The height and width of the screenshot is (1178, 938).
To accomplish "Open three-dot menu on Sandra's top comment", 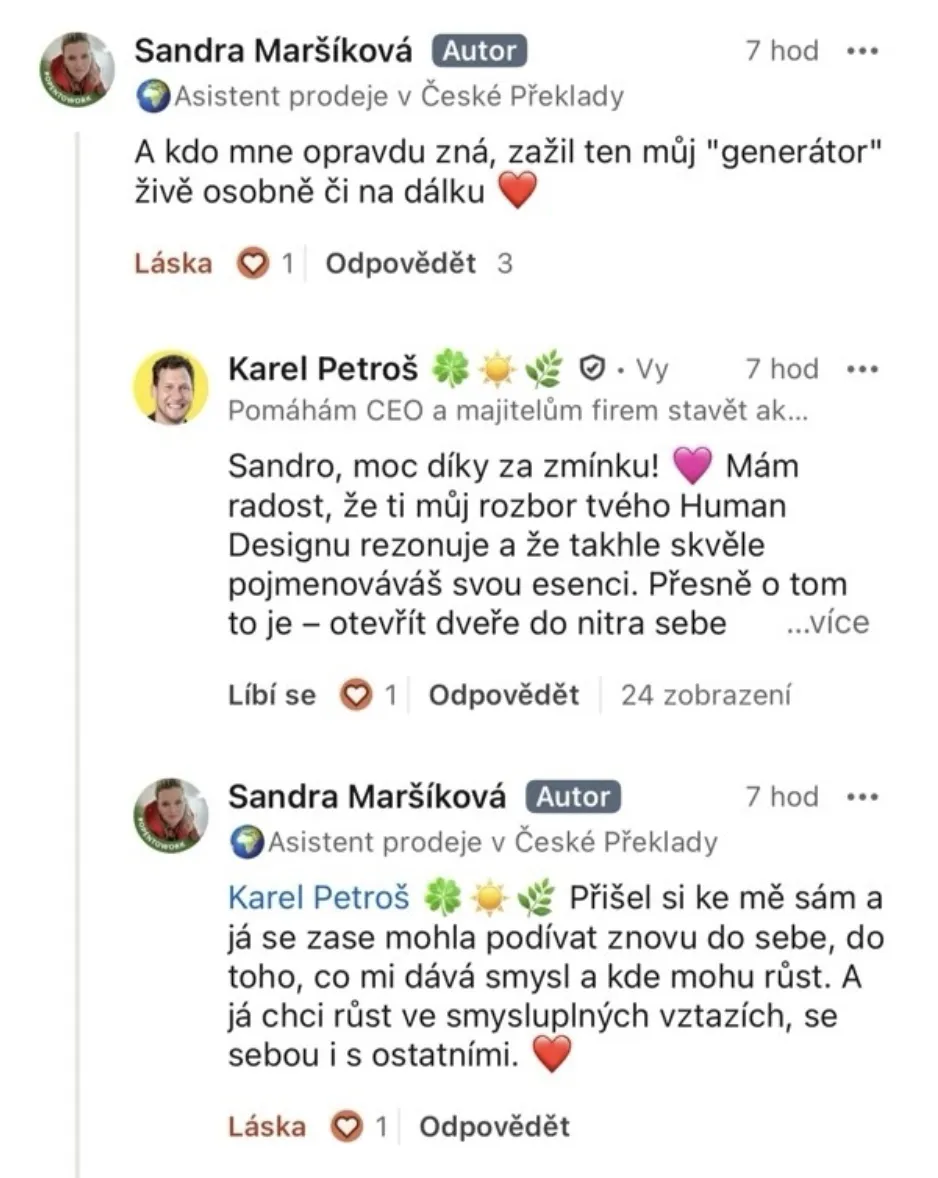I will click(862, 51).
